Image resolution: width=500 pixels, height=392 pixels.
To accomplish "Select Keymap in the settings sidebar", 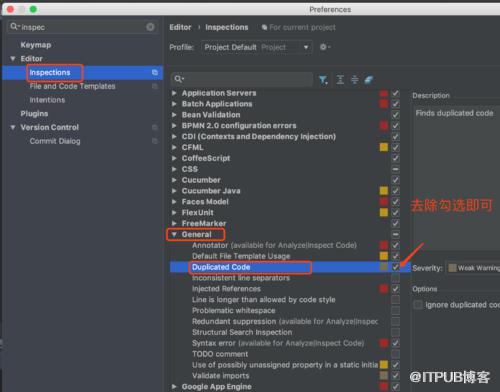I will 36,45.
